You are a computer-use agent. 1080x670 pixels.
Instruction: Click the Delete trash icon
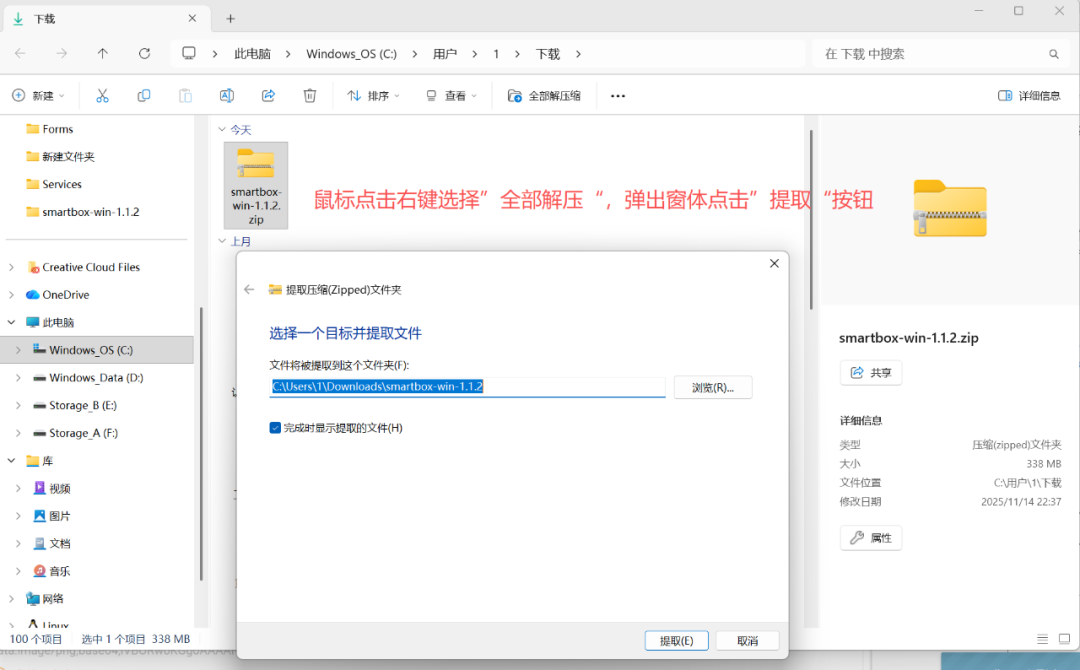310,96
